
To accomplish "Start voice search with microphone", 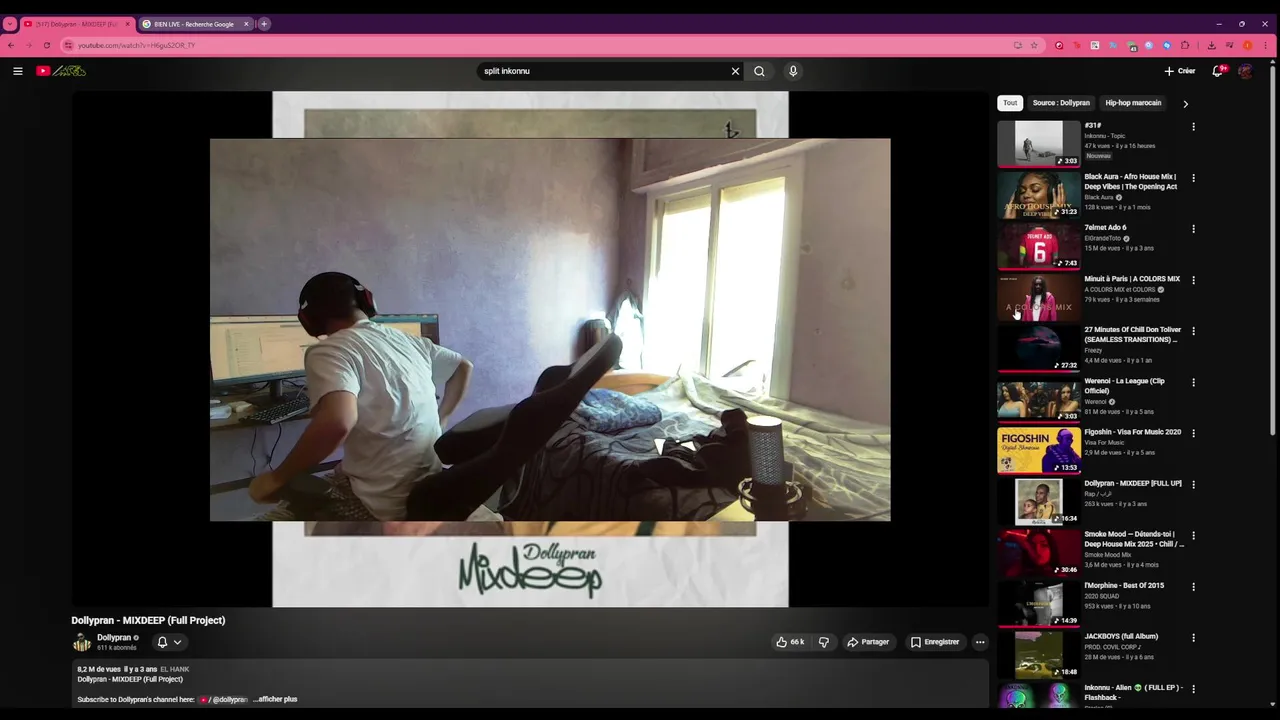I will (x=793, y=71).
